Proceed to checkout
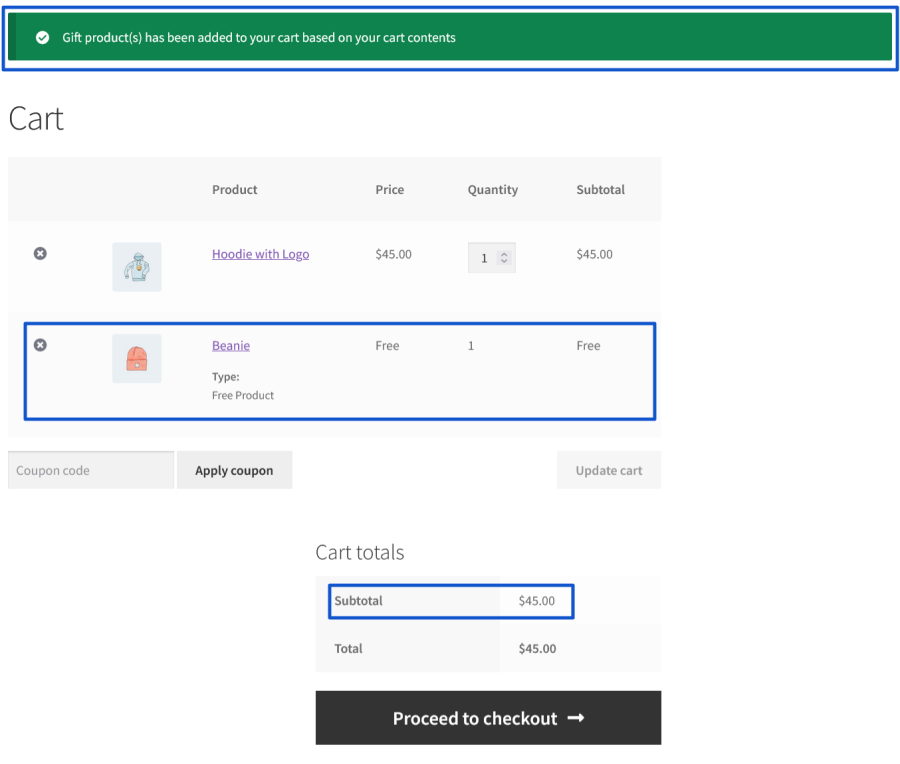Screen dimensions: 900x764 (474, 718)
